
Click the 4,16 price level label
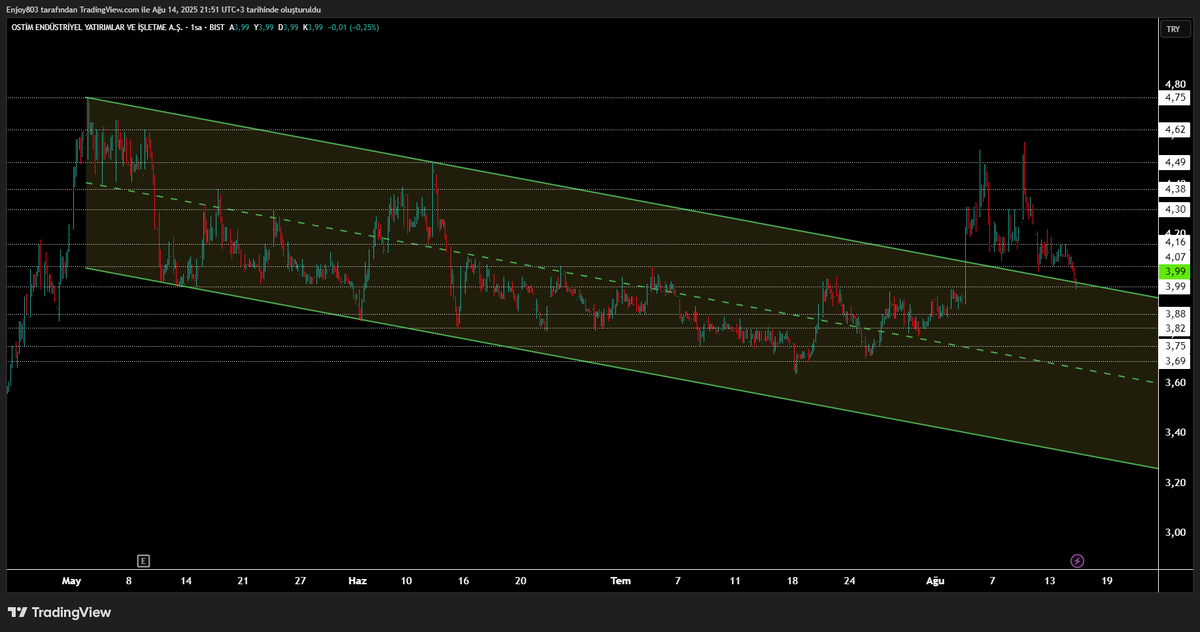[1175, 242]
